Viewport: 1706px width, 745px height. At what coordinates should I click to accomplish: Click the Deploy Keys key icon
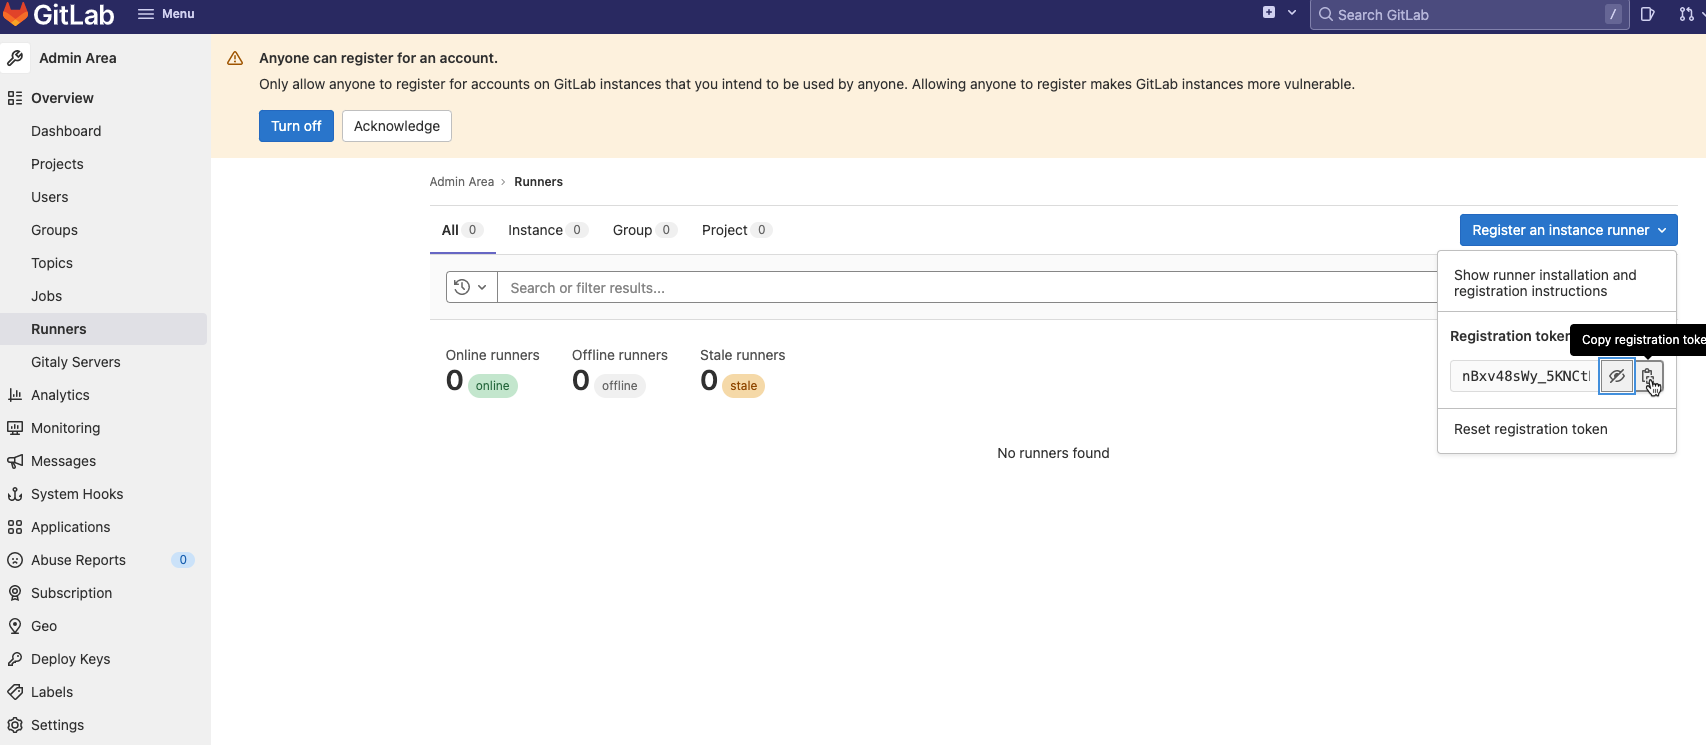point(15,659)
